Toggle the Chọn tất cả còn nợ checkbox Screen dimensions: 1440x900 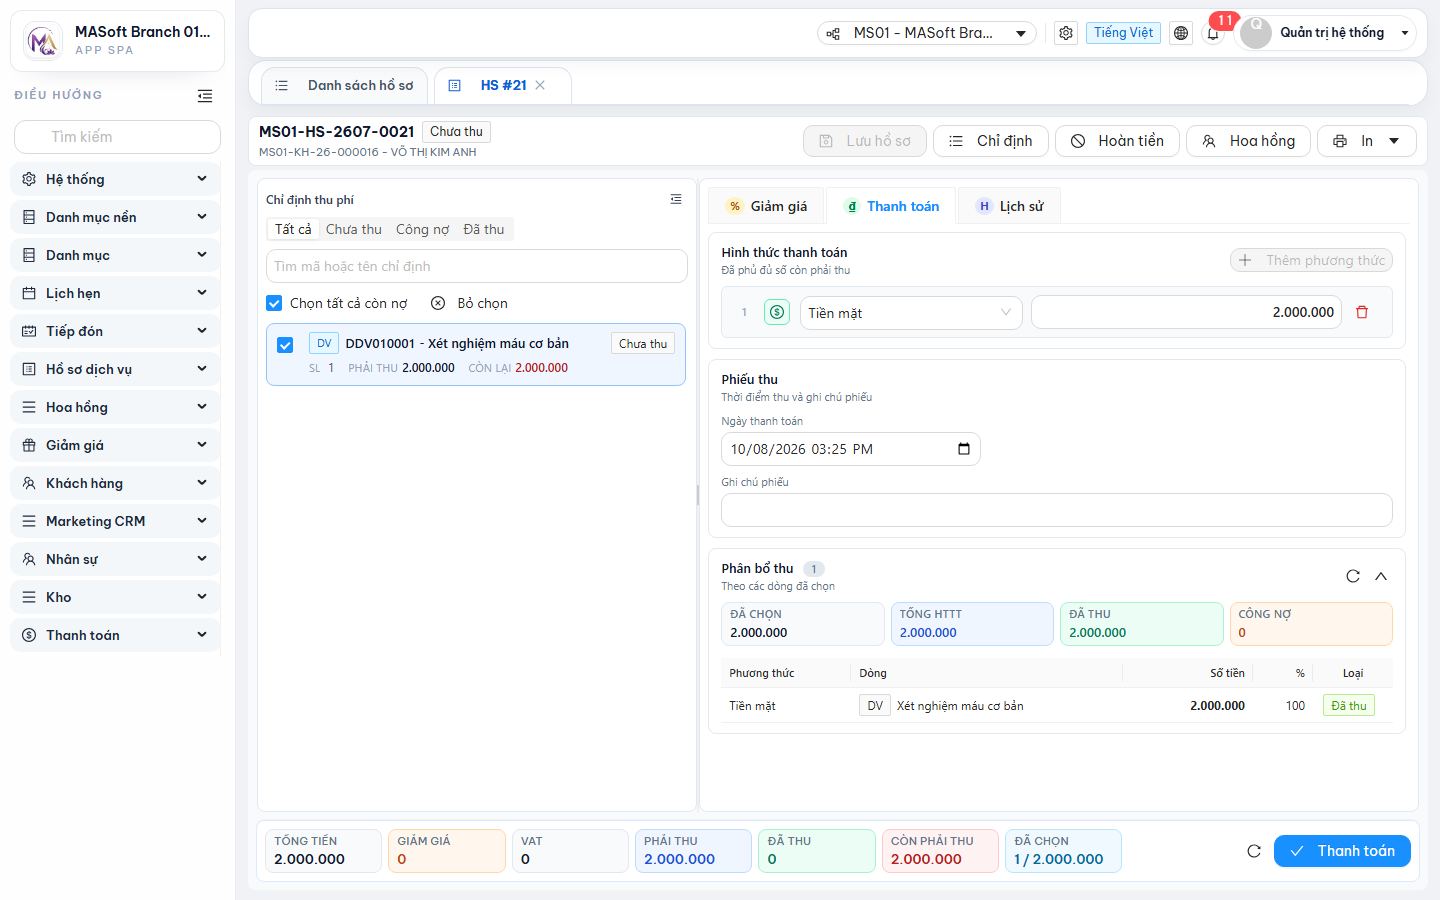[274, 303]
